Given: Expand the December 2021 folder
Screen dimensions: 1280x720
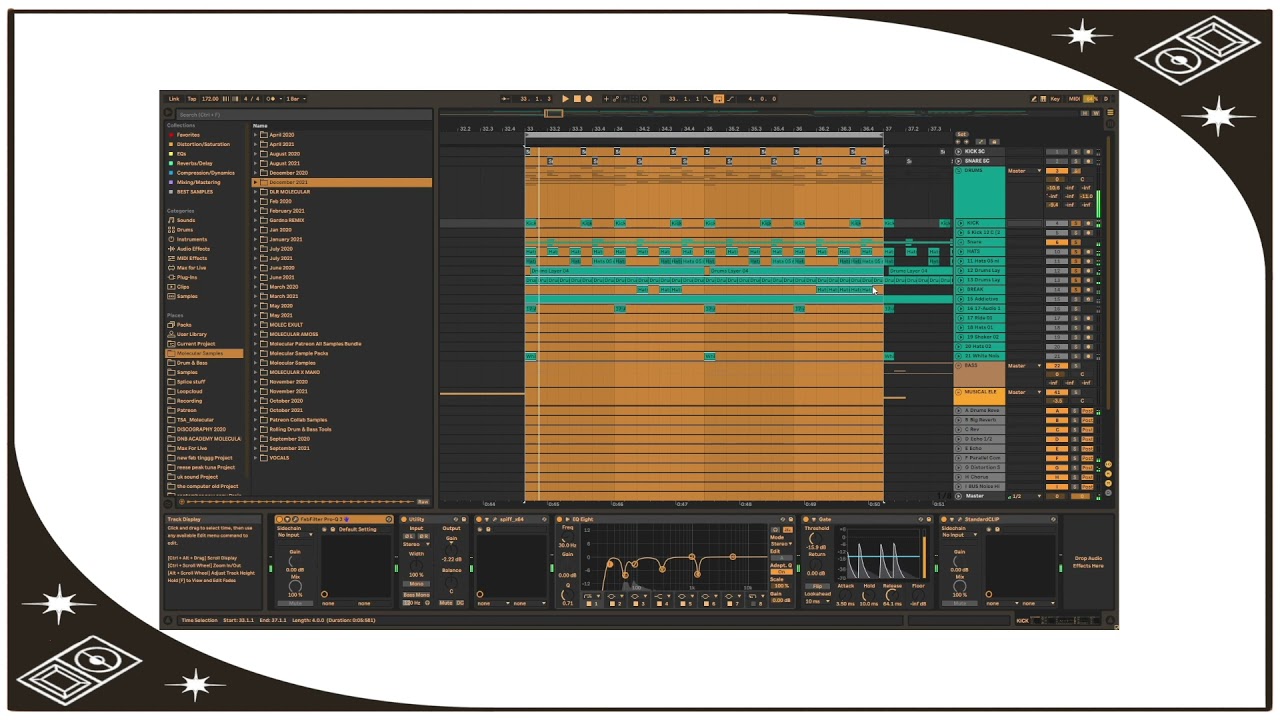Looking at the screenshot, I should pyautogui.click(x=255, y=182).
